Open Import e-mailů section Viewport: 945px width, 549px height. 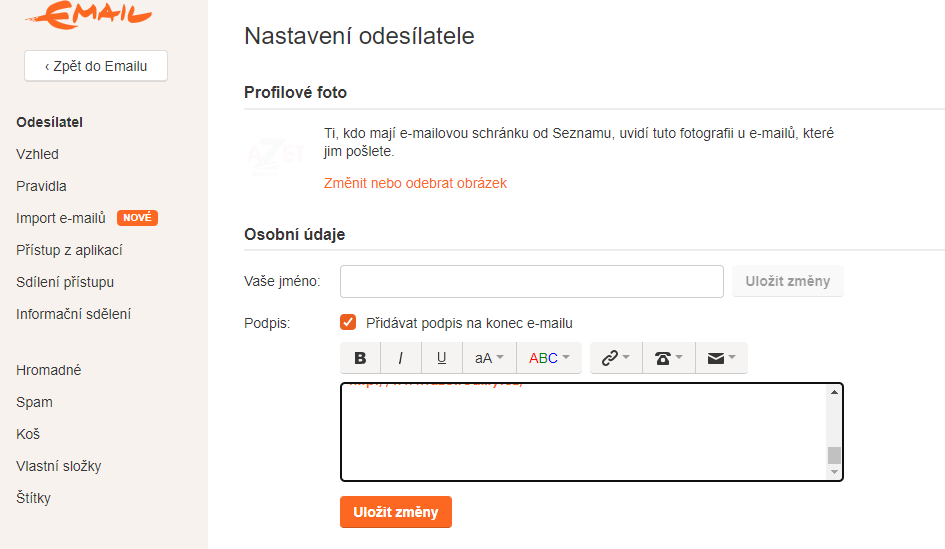coord(61,218)
